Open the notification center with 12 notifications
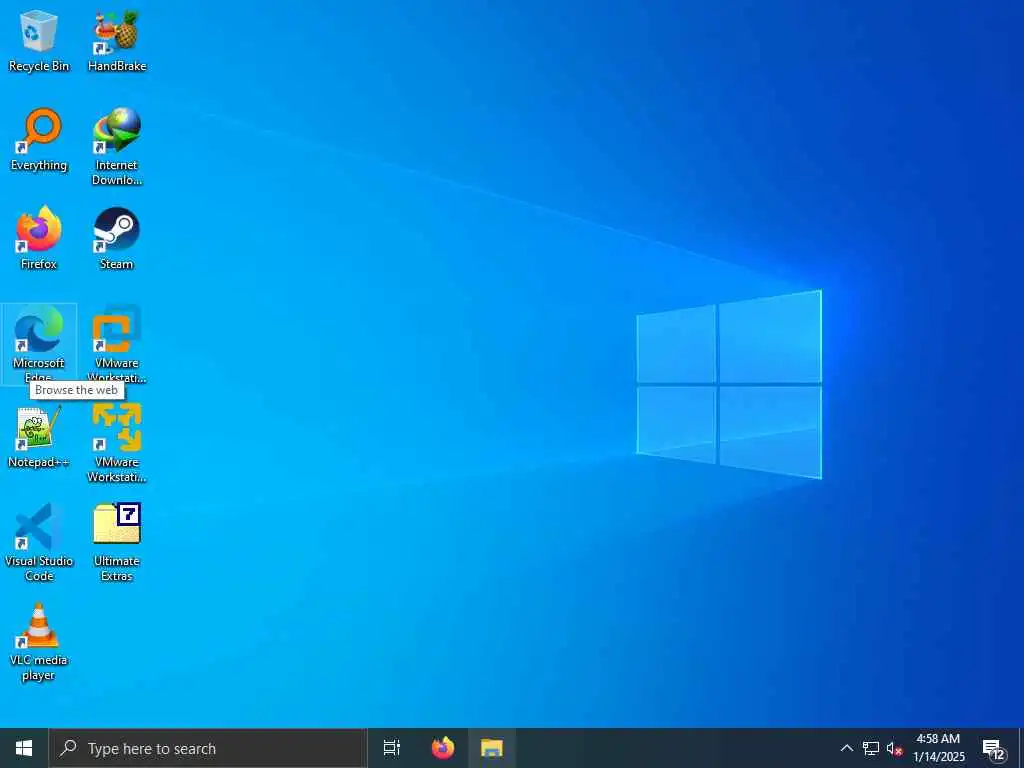The width and height of the screenshot is (1024, 768). tap(995, 748)
